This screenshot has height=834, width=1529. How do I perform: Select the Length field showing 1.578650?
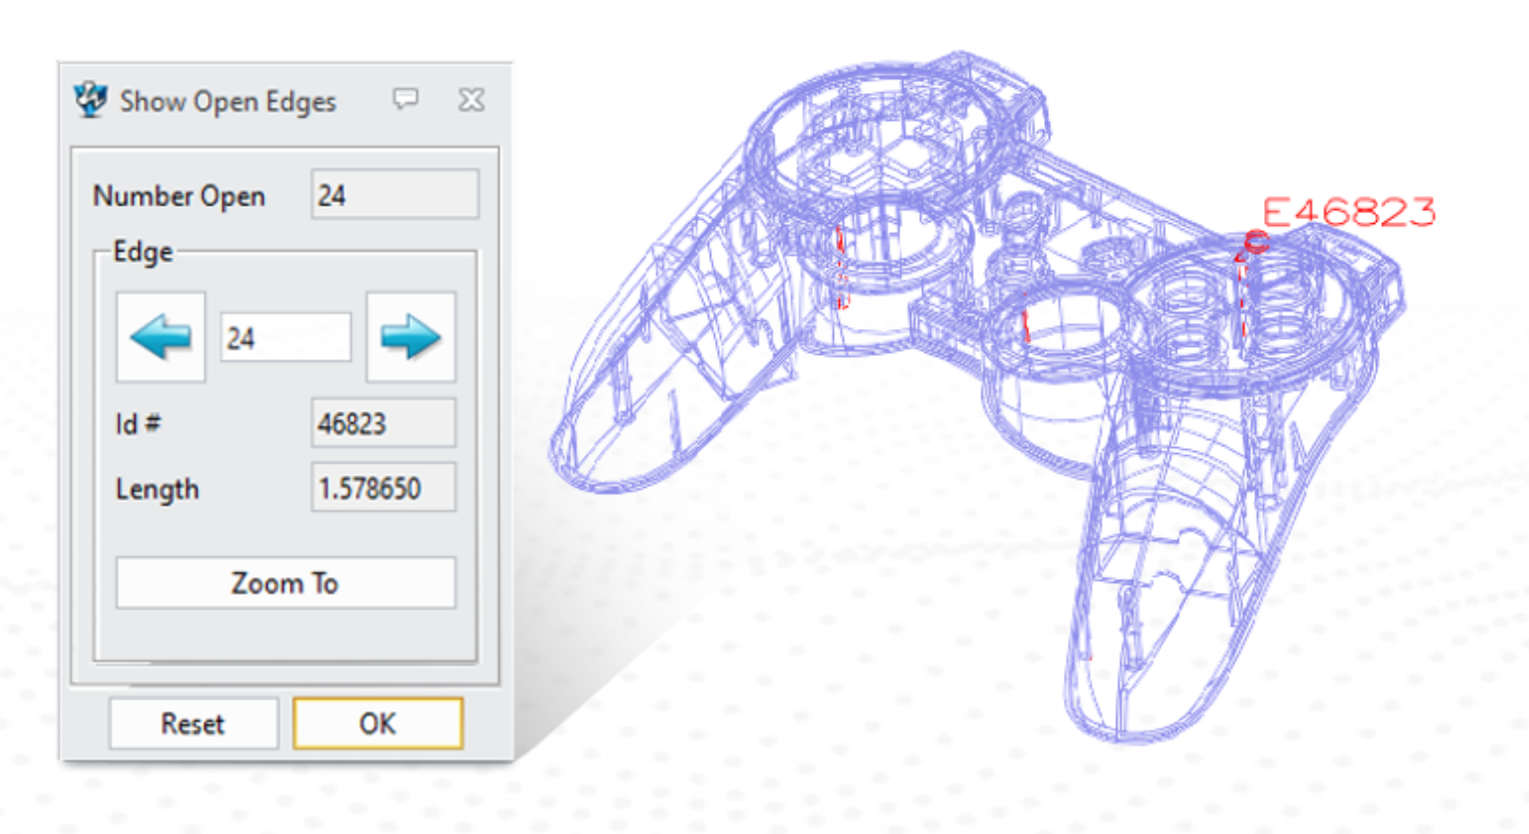coord(383,488)
